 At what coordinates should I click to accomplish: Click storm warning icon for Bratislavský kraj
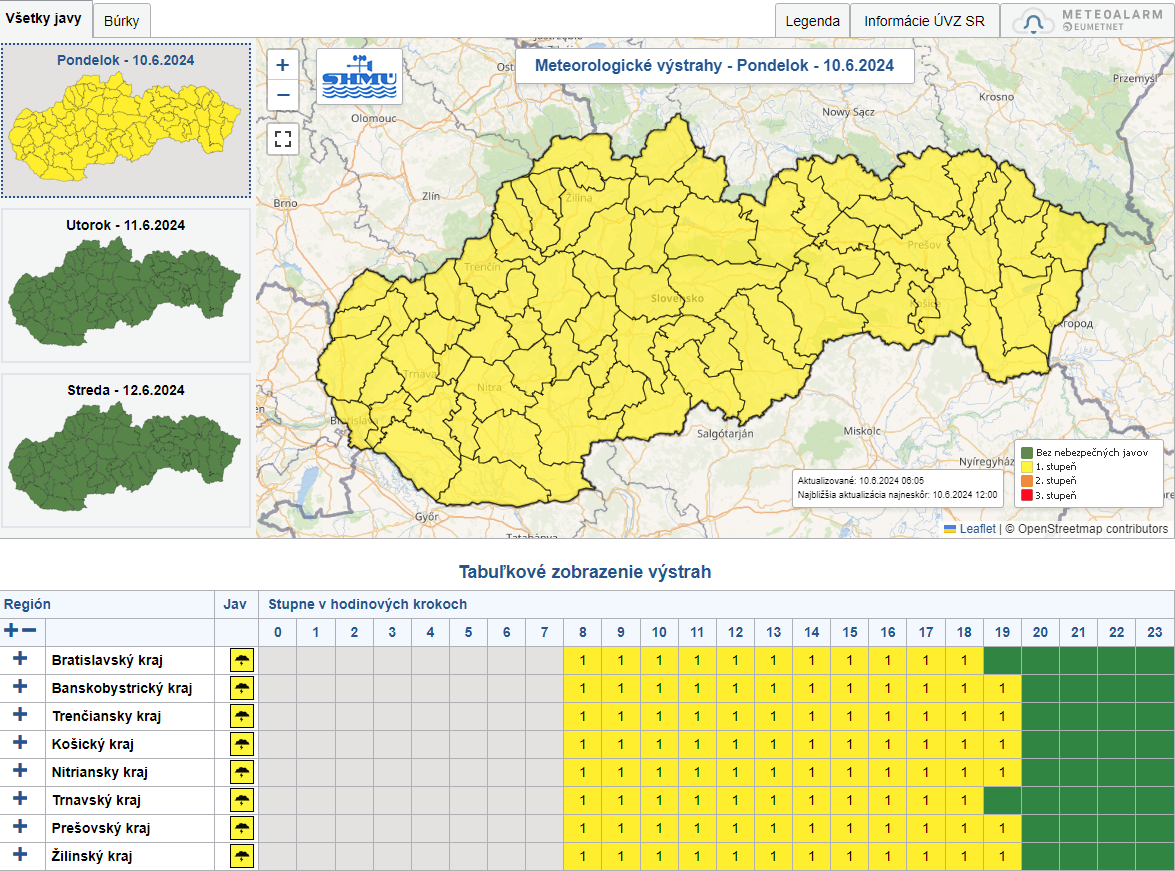(242, 660)
